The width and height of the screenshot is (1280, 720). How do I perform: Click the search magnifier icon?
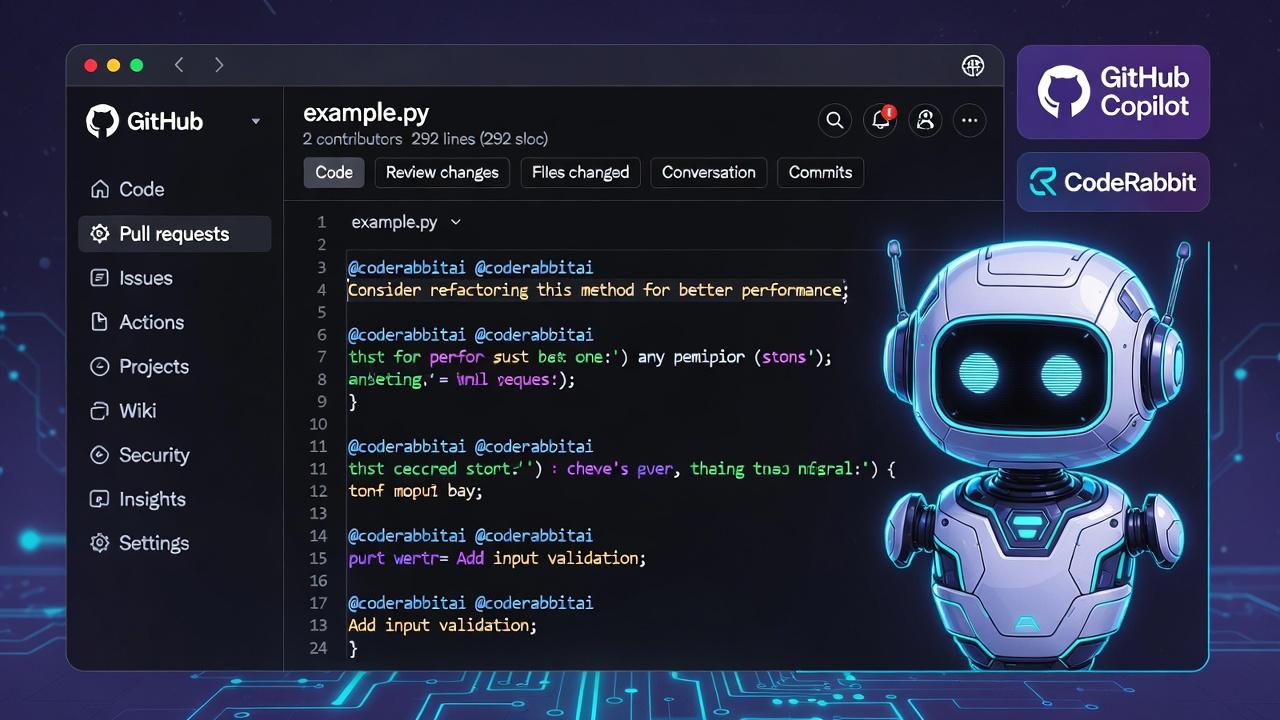coord(835,120)
